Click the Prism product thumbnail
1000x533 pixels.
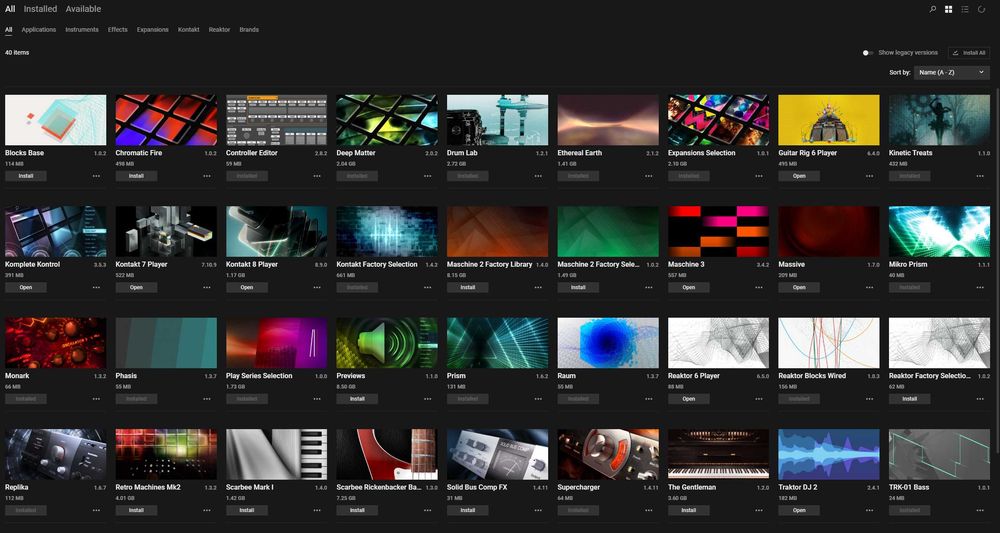coord(497,343)
